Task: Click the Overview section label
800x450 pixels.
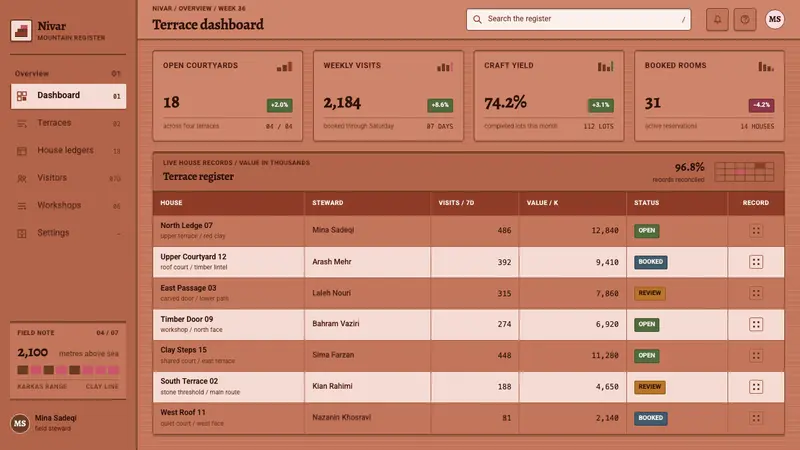Action: pos(32,73)
